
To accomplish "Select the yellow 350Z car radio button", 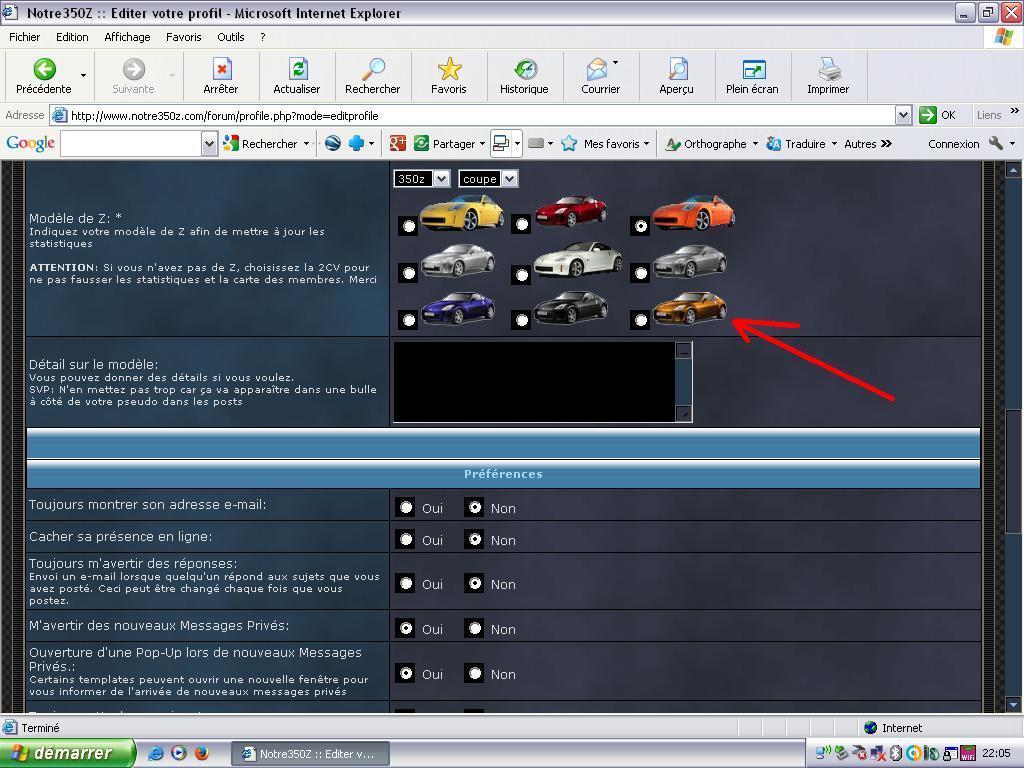I will point(408,226).
